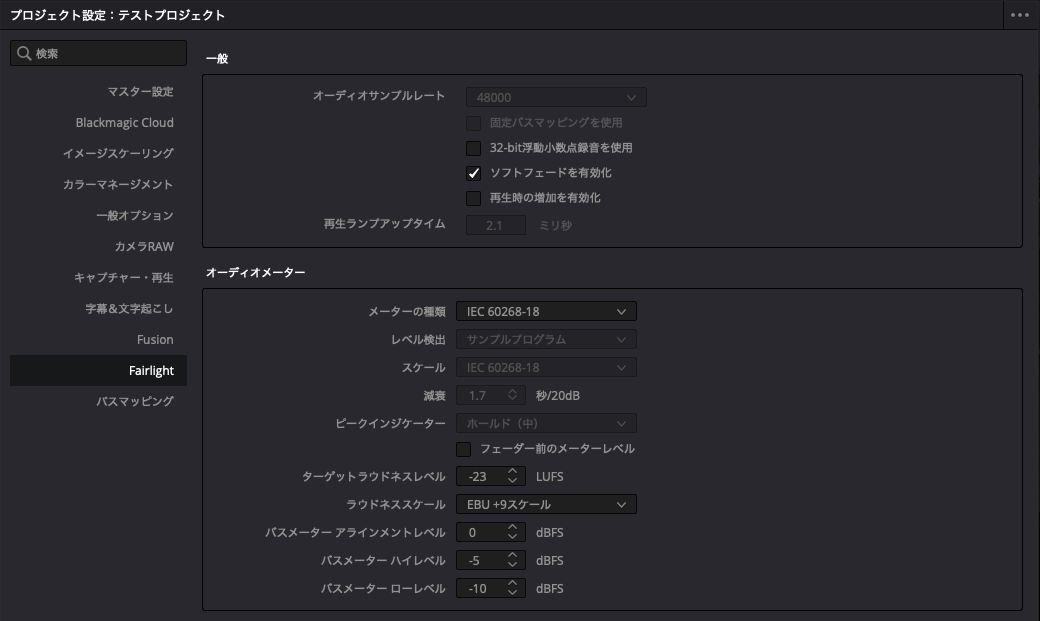1040x621 pixels.
Task: Enable 再生時の増加を有効化 checkbox
Action: click(x=474, y=198)
